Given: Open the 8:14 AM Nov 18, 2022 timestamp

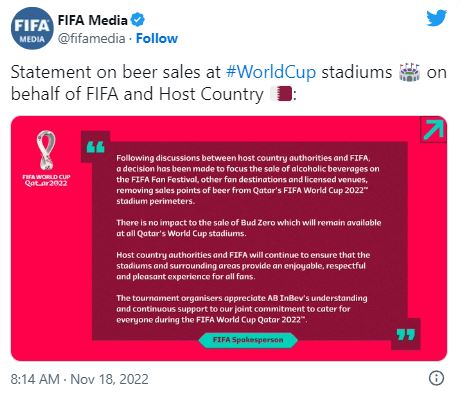Looking at the screenshot, I should (79, 379).
